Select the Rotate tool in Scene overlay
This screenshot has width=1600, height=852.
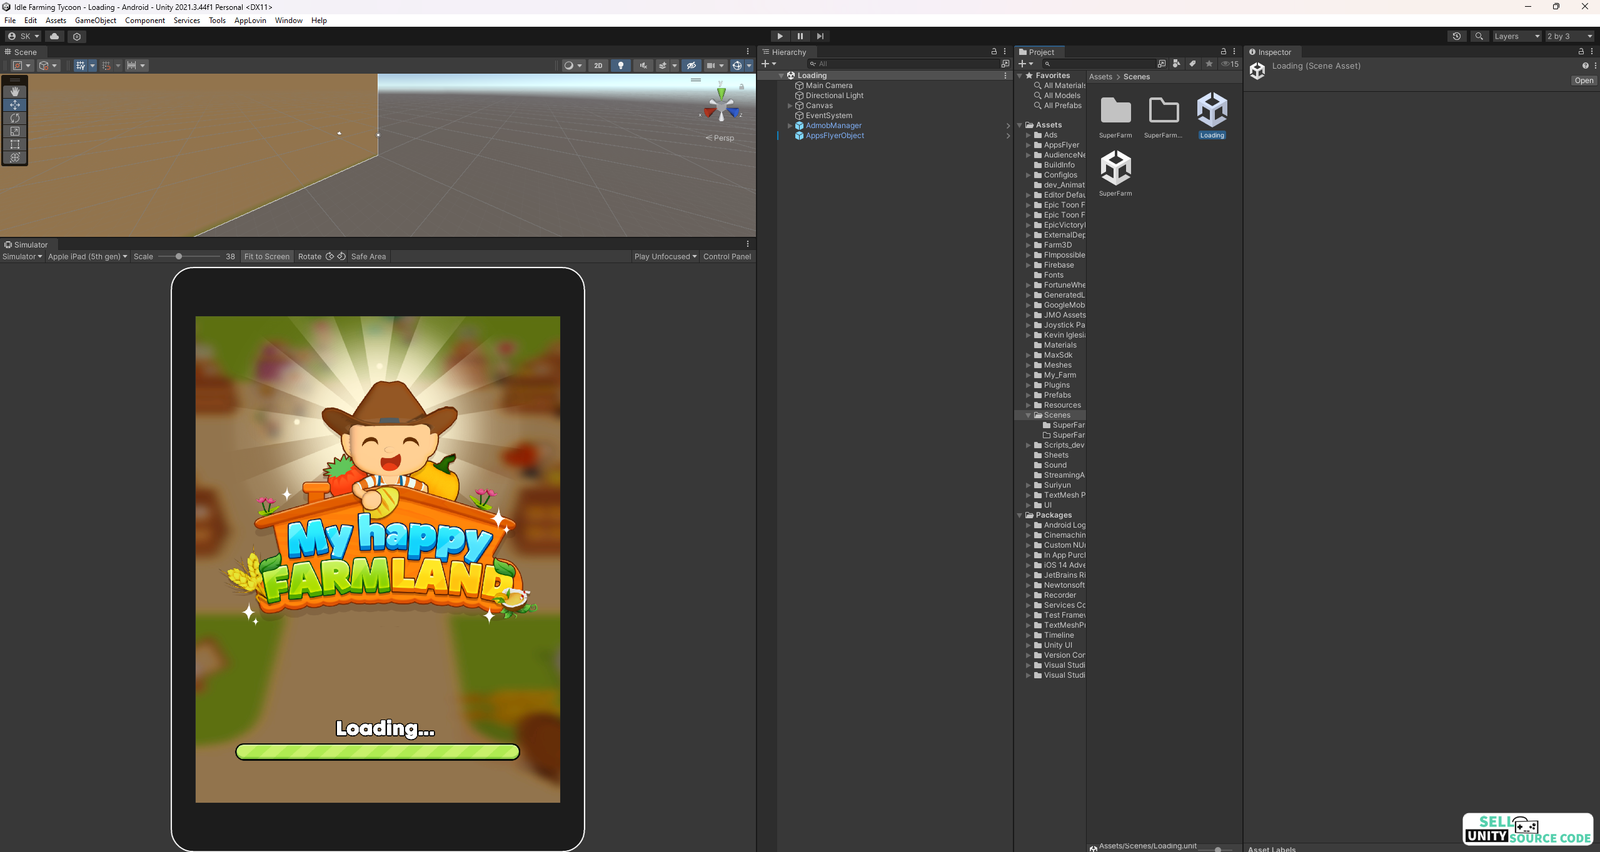15,118
